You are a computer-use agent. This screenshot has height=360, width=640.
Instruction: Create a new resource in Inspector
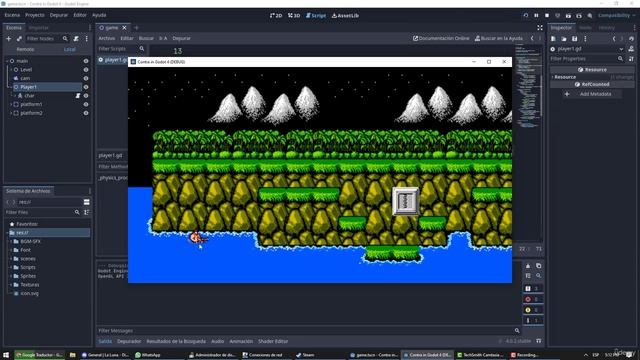point(553,38)
